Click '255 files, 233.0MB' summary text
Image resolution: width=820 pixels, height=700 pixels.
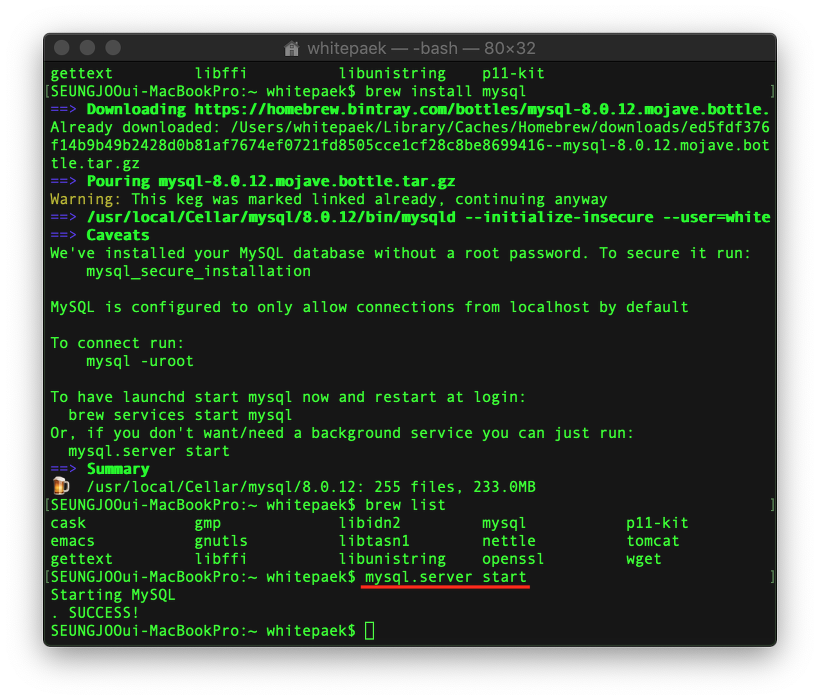(x=455, y=487)
